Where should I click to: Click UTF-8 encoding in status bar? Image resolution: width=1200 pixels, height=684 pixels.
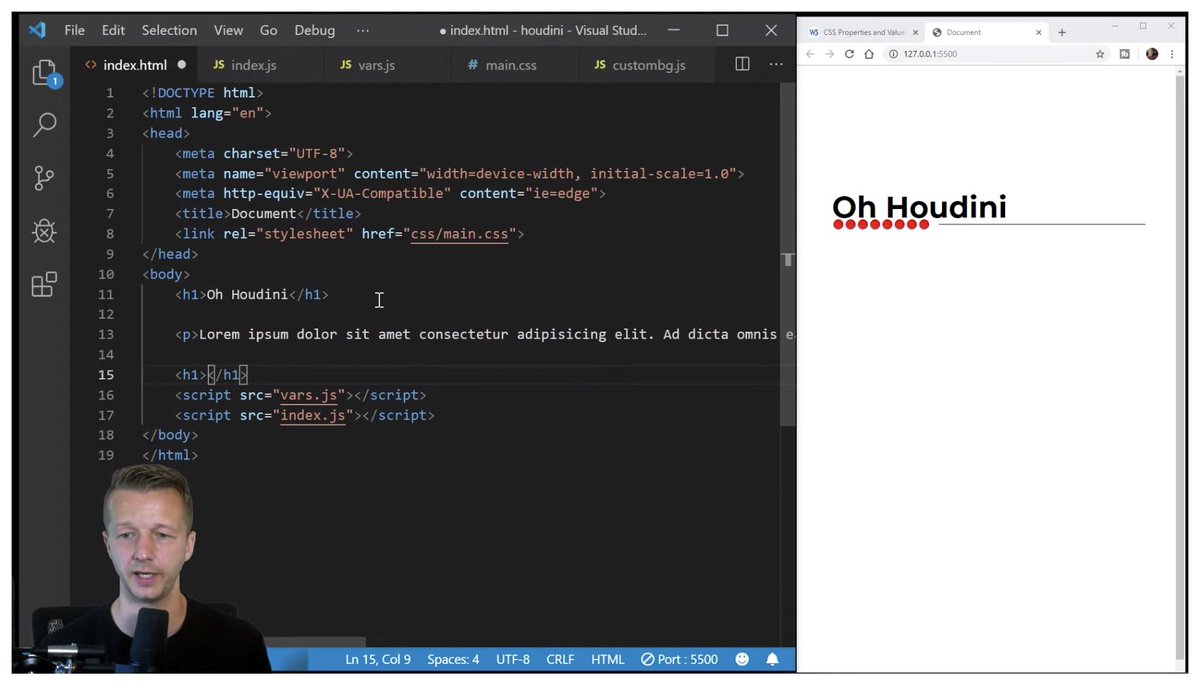point(513,659)
